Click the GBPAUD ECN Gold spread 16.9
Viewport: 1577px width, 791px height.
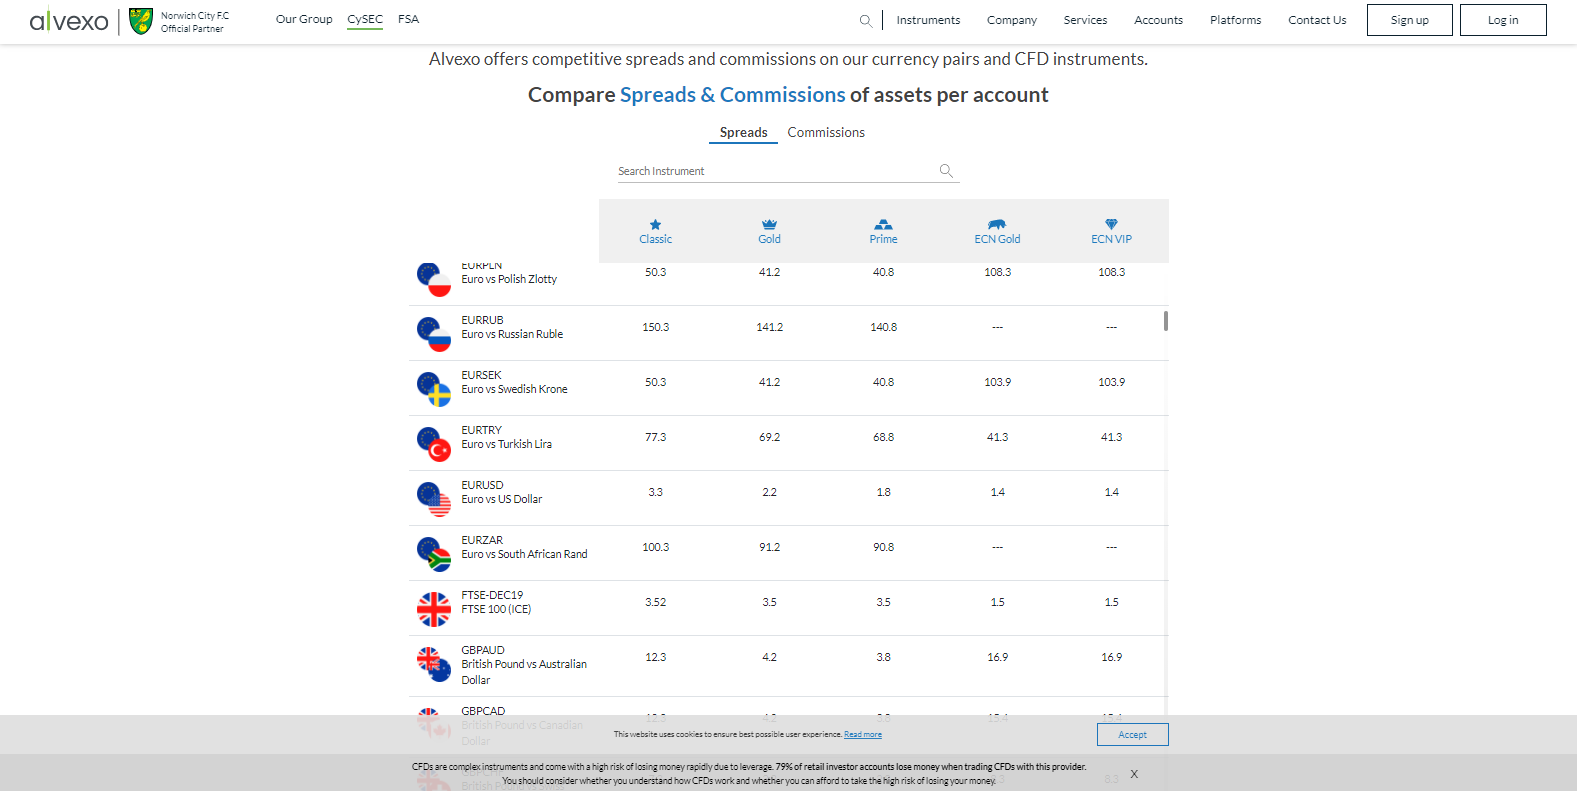pos(998,657)
